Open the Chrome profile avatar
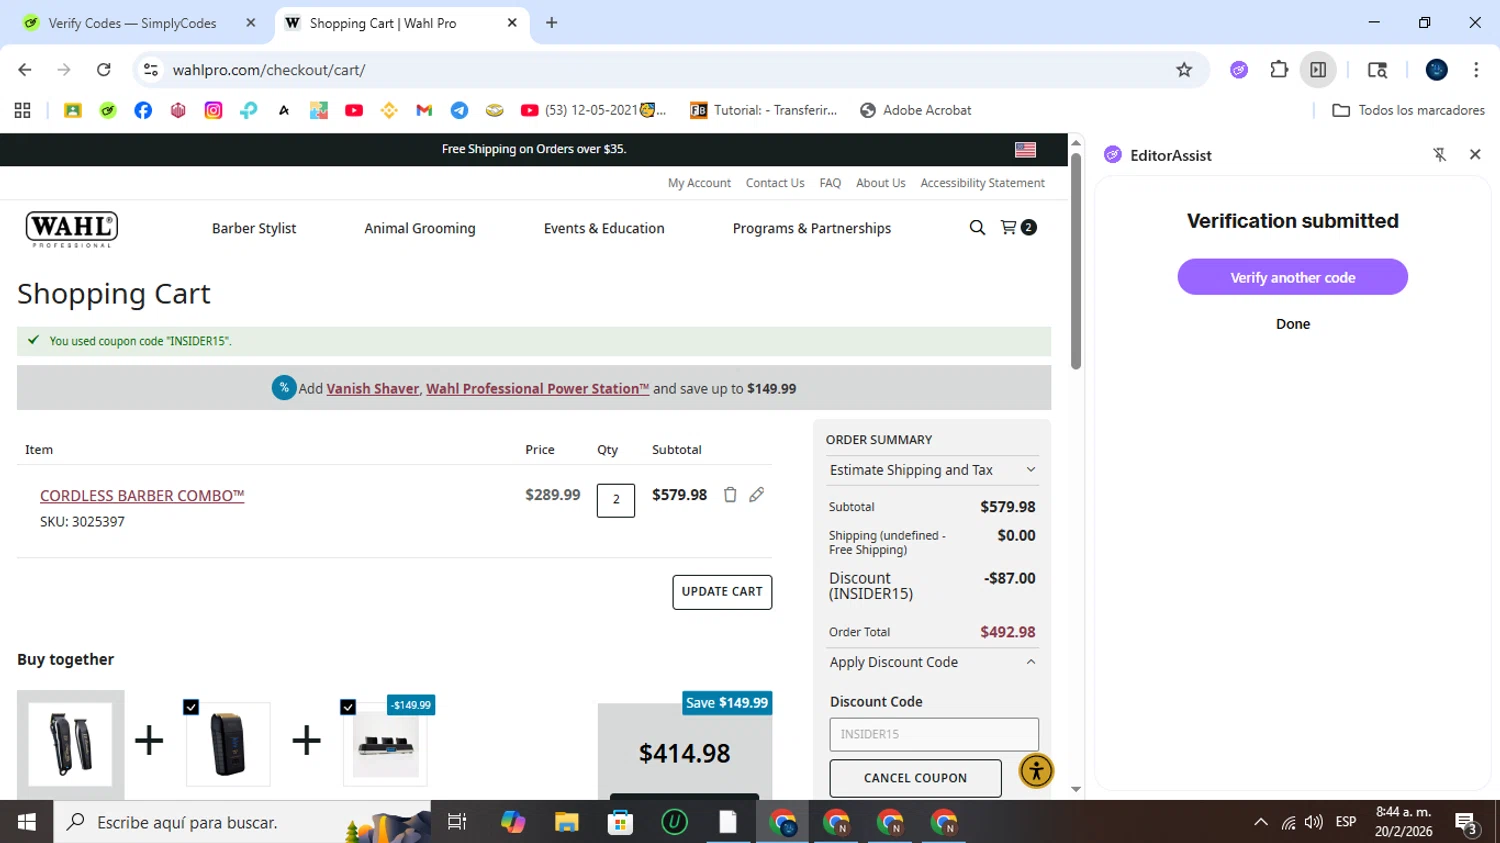 [x=1437, y=70]
